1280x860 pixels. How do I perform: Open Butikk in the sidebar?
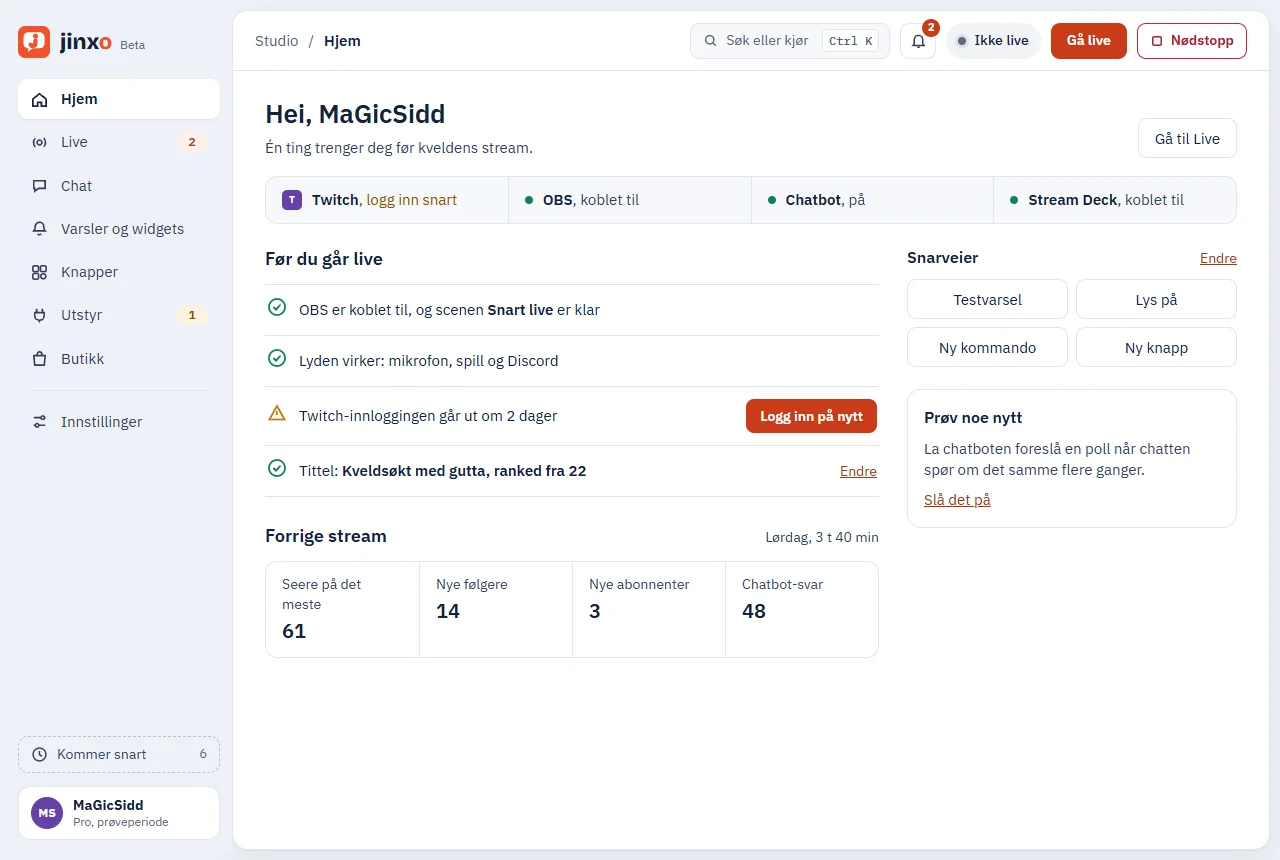[x=119, y=359]
